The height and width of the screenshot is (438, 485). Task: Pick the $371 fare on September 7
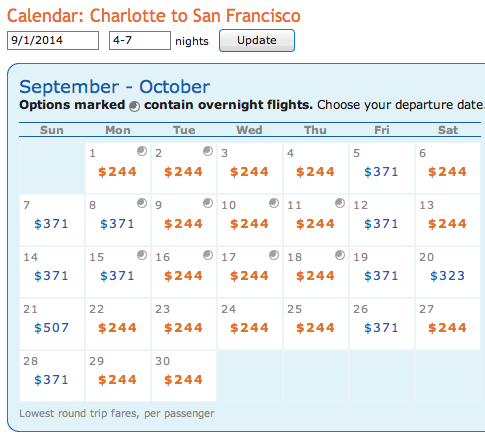click(x=51, y=224)
